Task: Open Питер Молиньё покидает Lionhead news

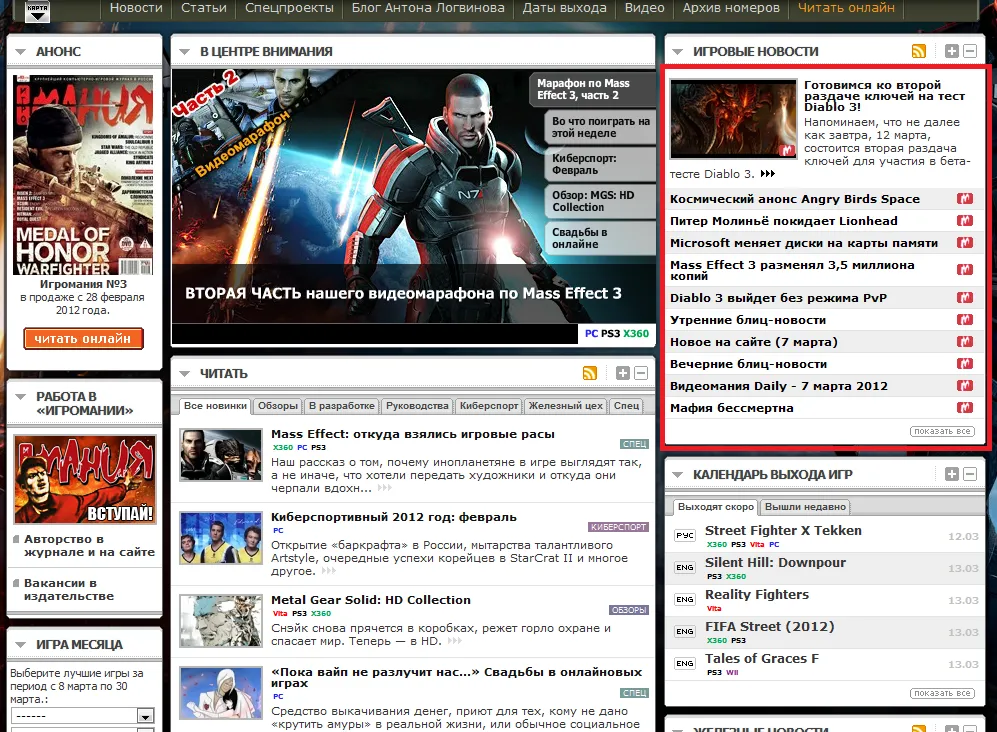Action: 783,221
